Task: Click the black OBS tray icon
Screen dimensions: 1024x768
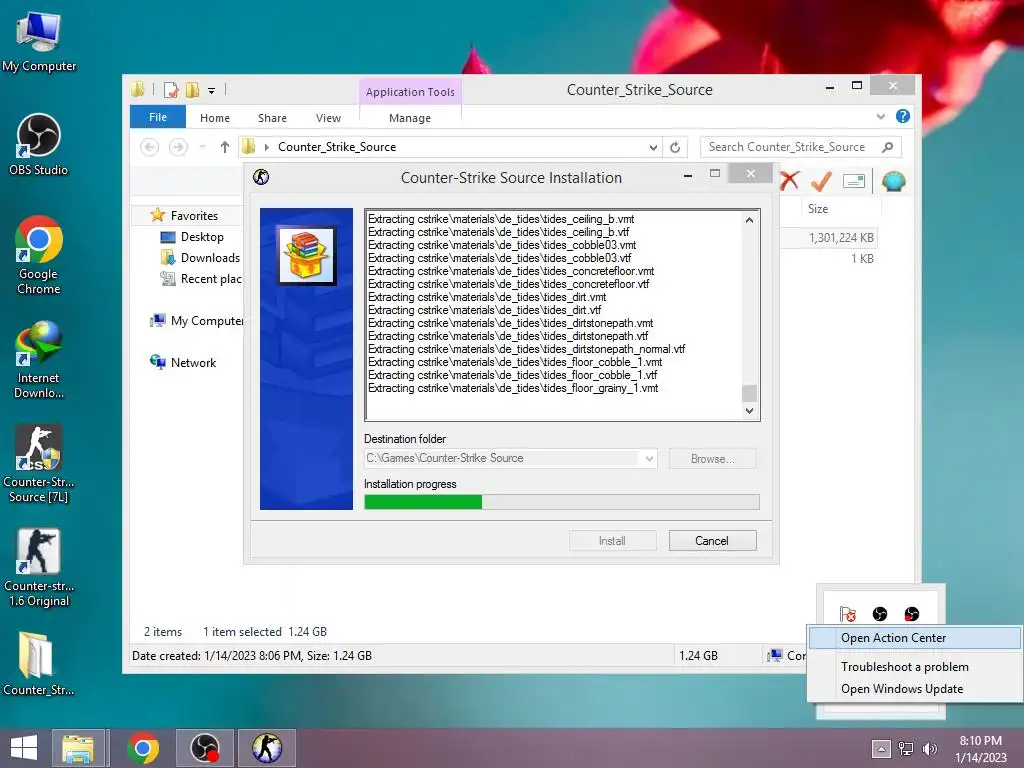Action: [x=880, y=614]
